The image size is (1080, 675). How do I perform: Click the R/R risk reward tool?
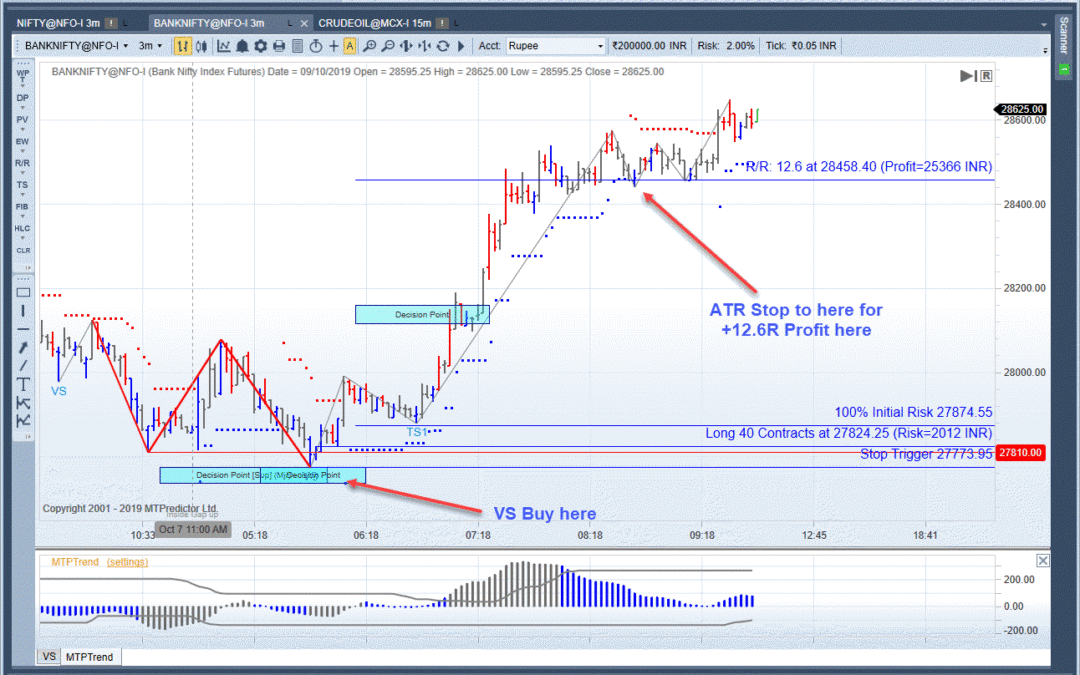point(23,163)
